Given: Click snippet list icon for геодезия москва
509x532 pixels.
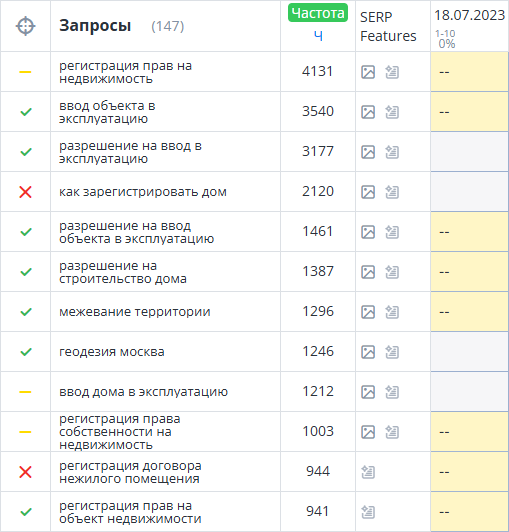Looking at the screenshot, I should (392, 352).
